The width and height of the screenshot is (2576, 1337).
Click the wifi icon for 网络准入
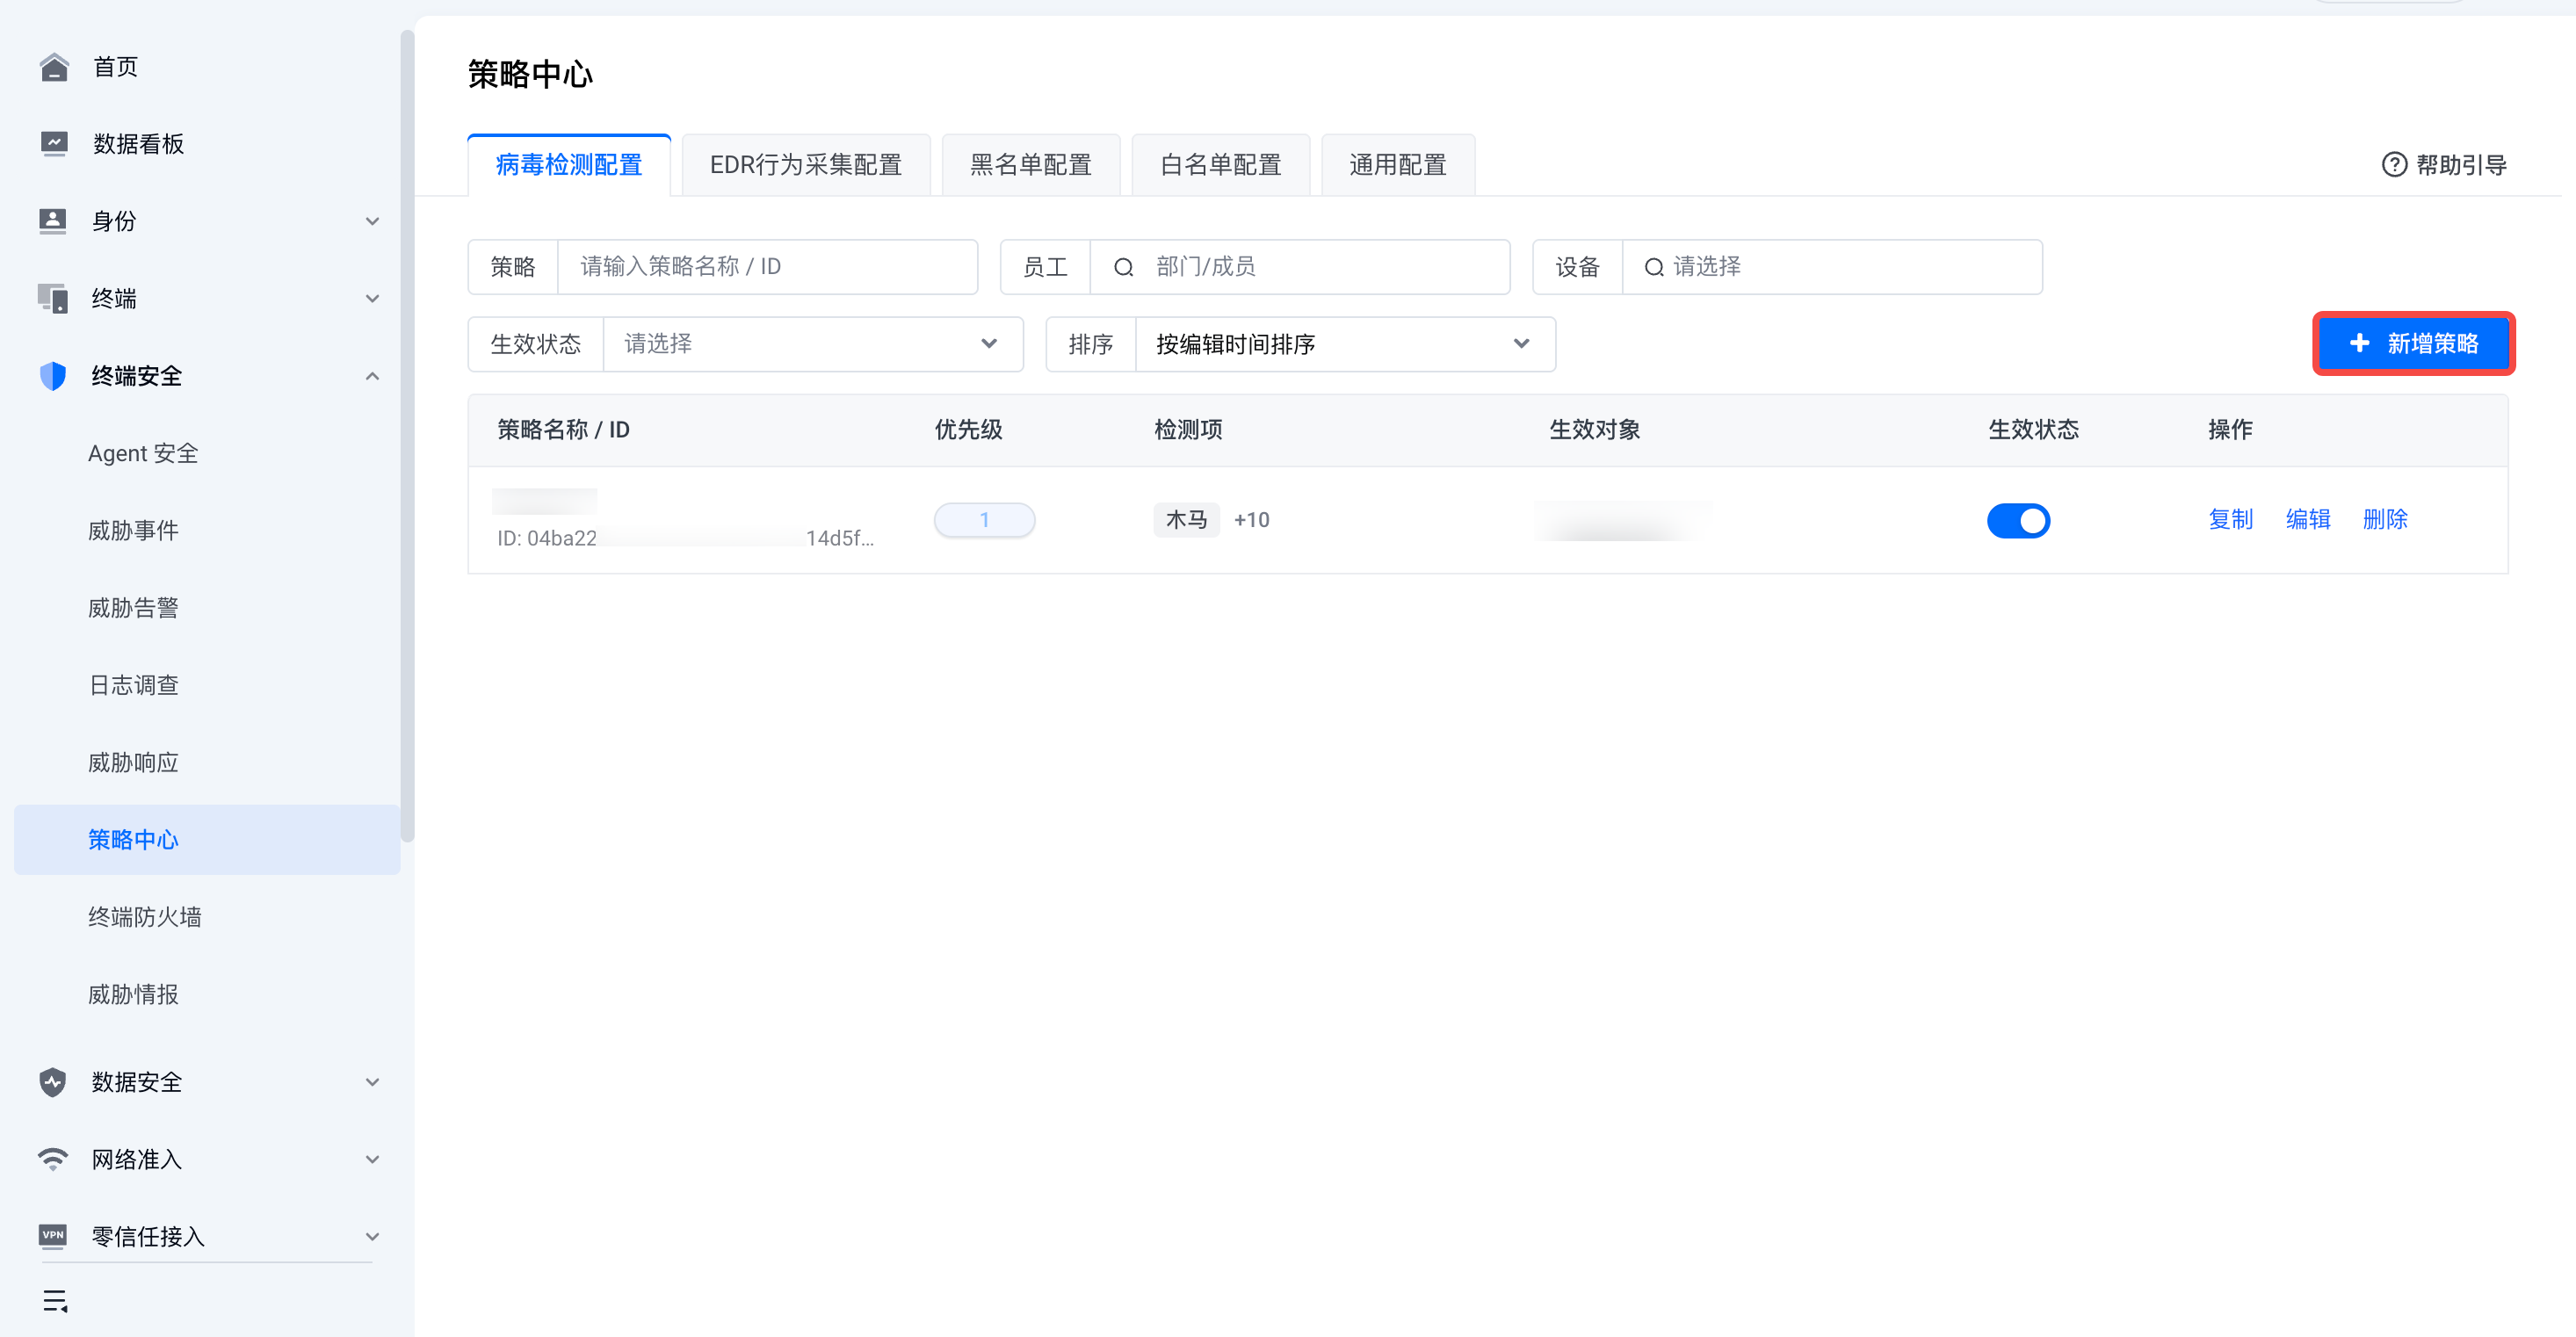pos(53,1159)
